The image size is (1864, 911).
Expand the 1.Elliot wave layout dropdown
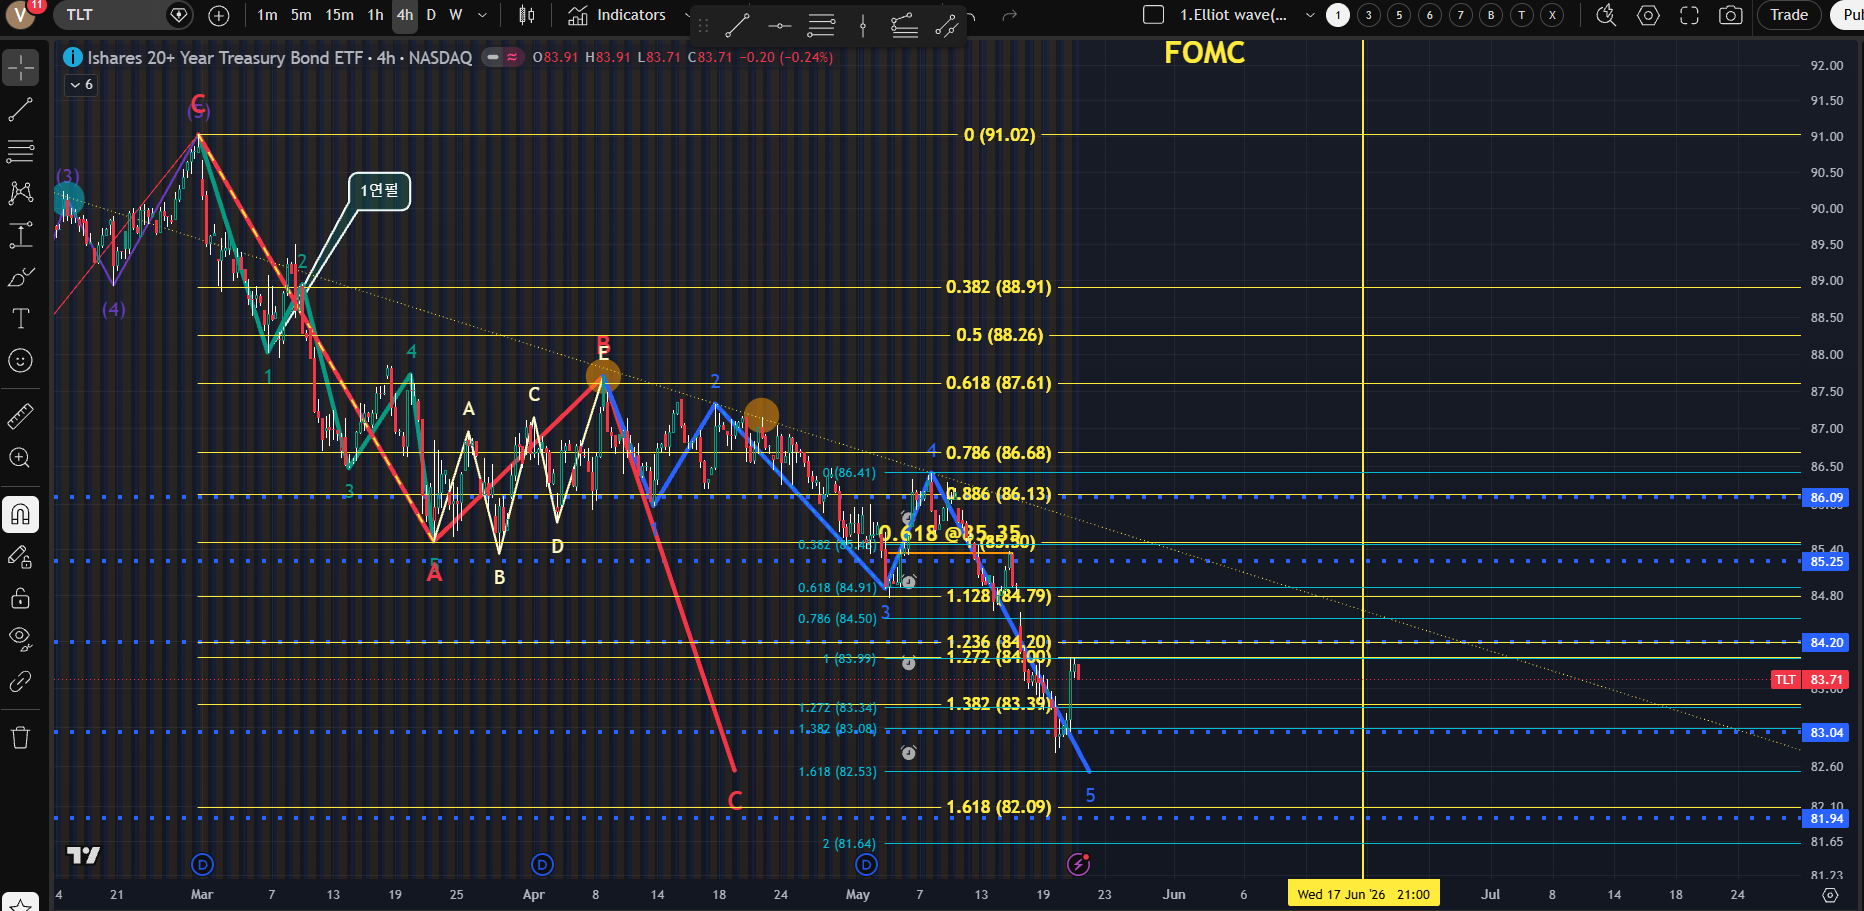click(x=1310, y=15)
